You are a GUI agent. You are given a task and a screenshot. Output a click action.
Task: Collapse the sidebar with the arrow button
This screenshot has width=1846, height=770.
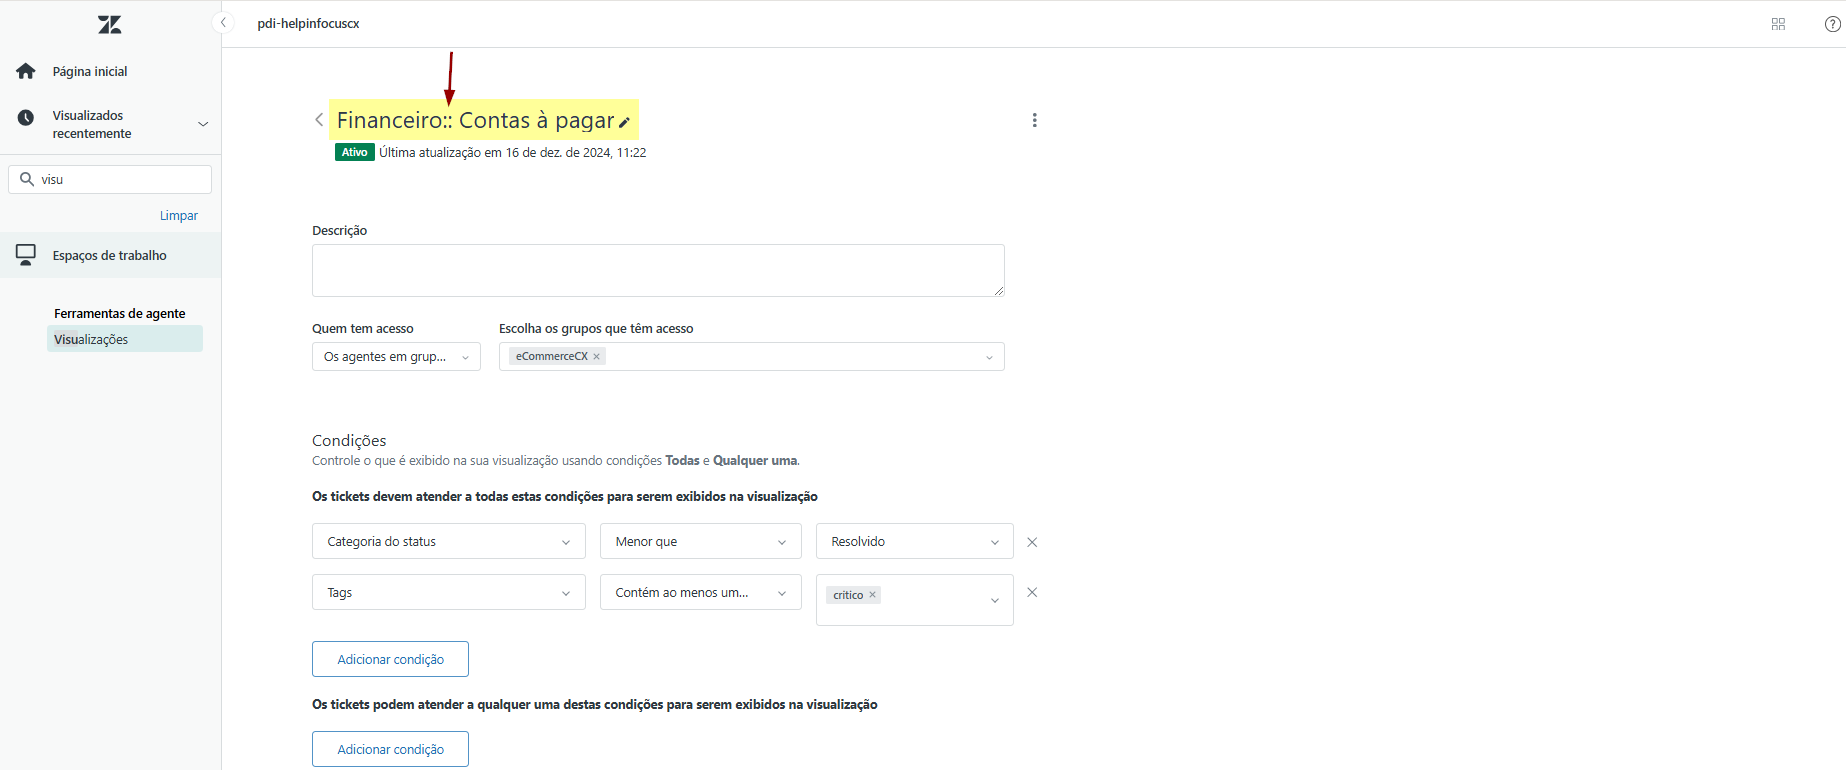tap(224, 23)
